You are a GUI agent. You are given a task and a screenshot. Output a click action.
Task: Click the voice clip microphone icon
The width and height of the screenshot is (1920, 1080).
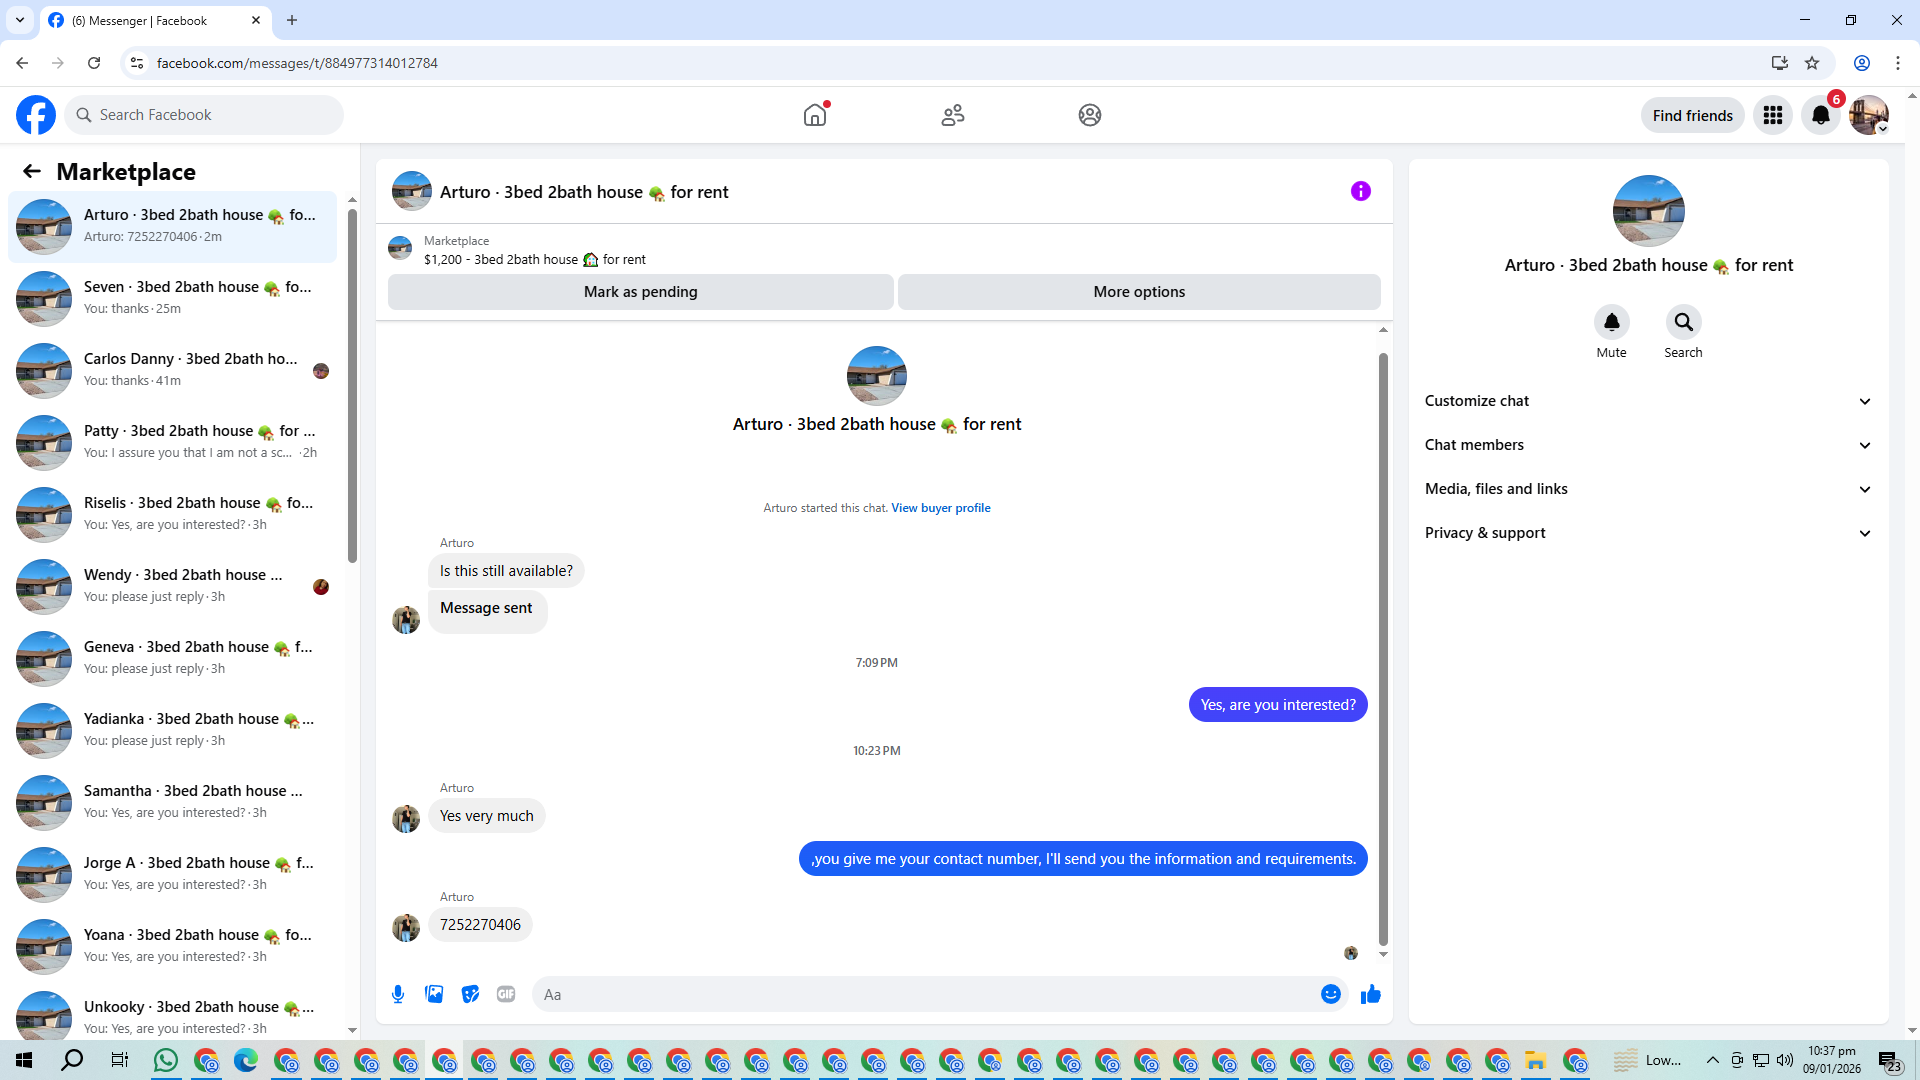398,994
